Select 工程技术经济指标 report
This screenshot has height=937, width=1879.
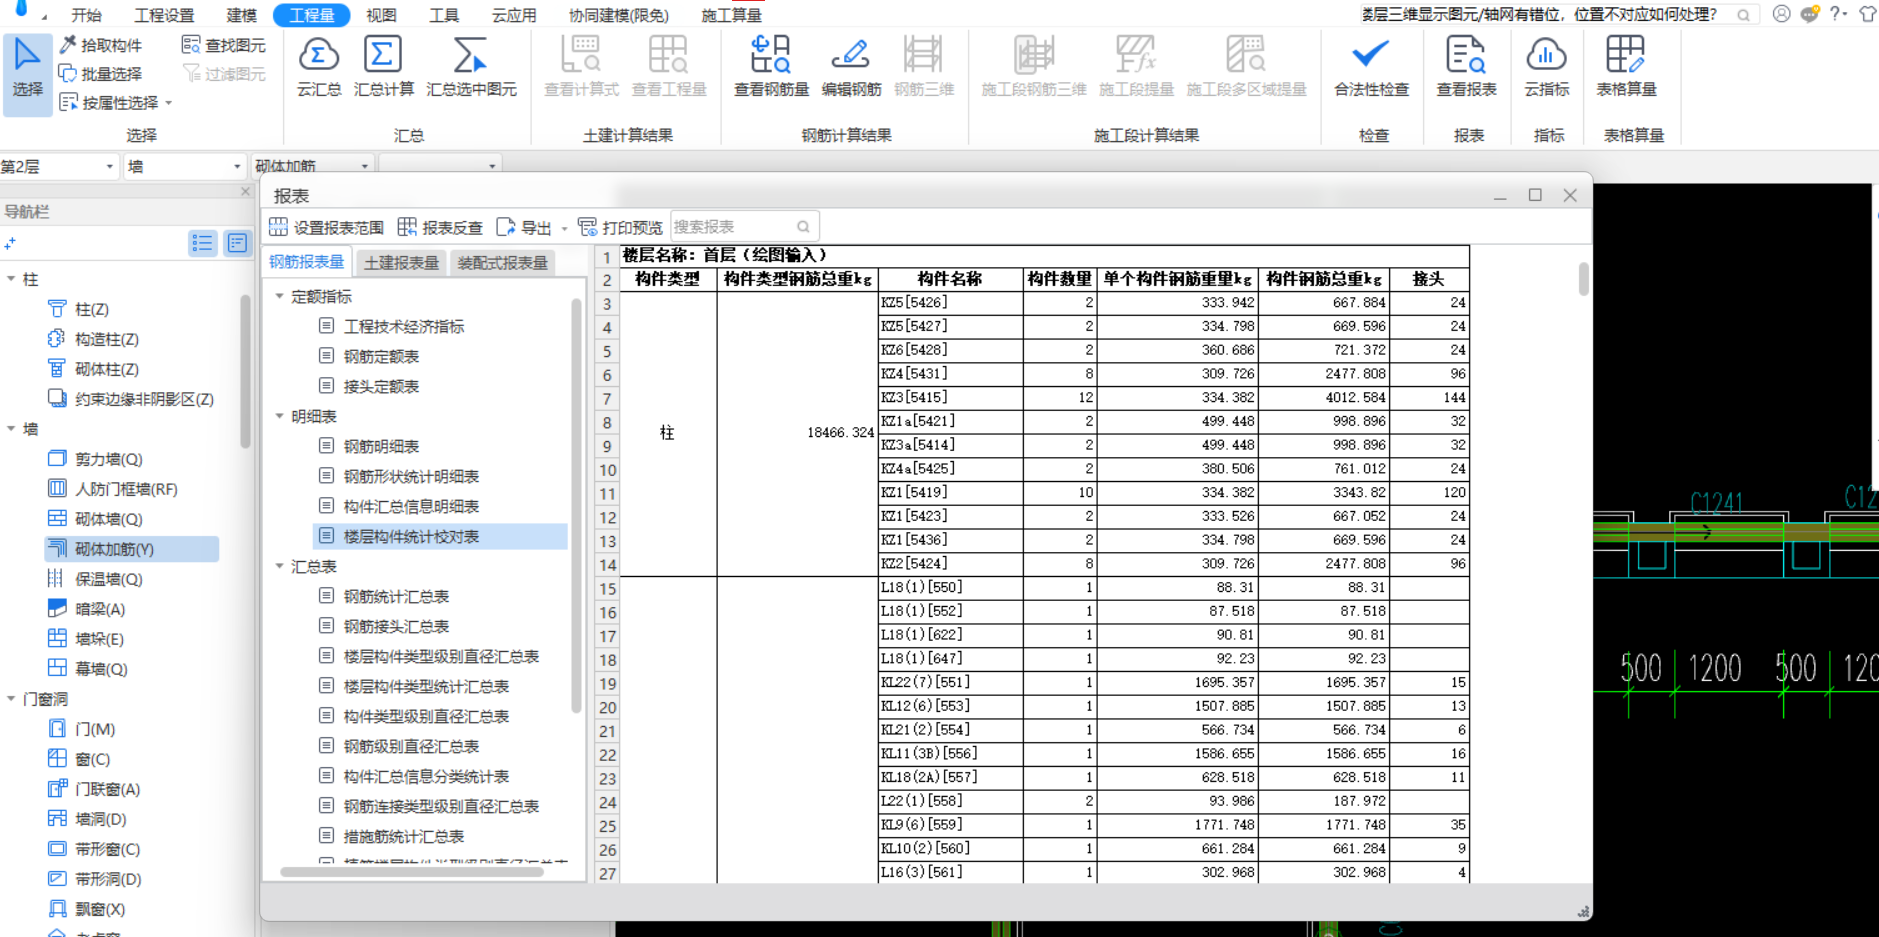(x=403, y=327)
